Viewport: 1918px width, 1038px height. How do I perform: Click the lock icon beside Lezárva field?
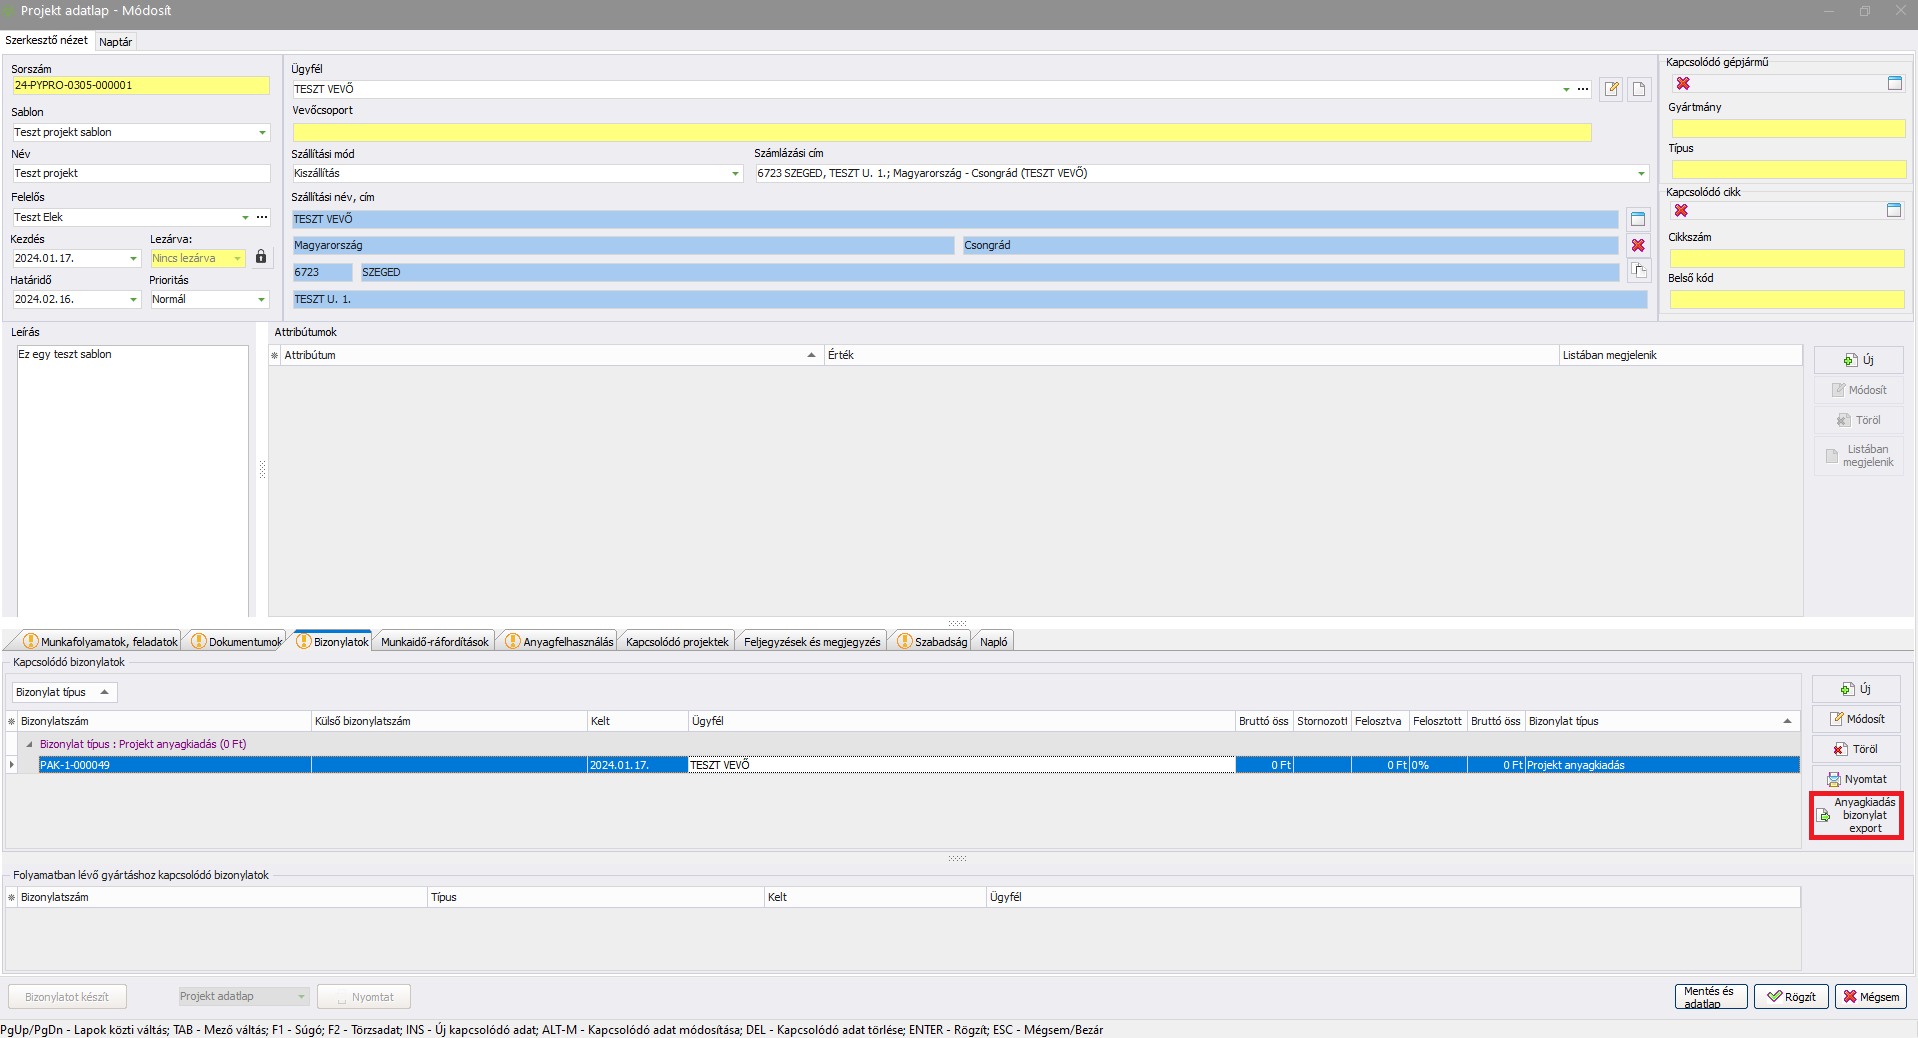[x=261, y=258]
